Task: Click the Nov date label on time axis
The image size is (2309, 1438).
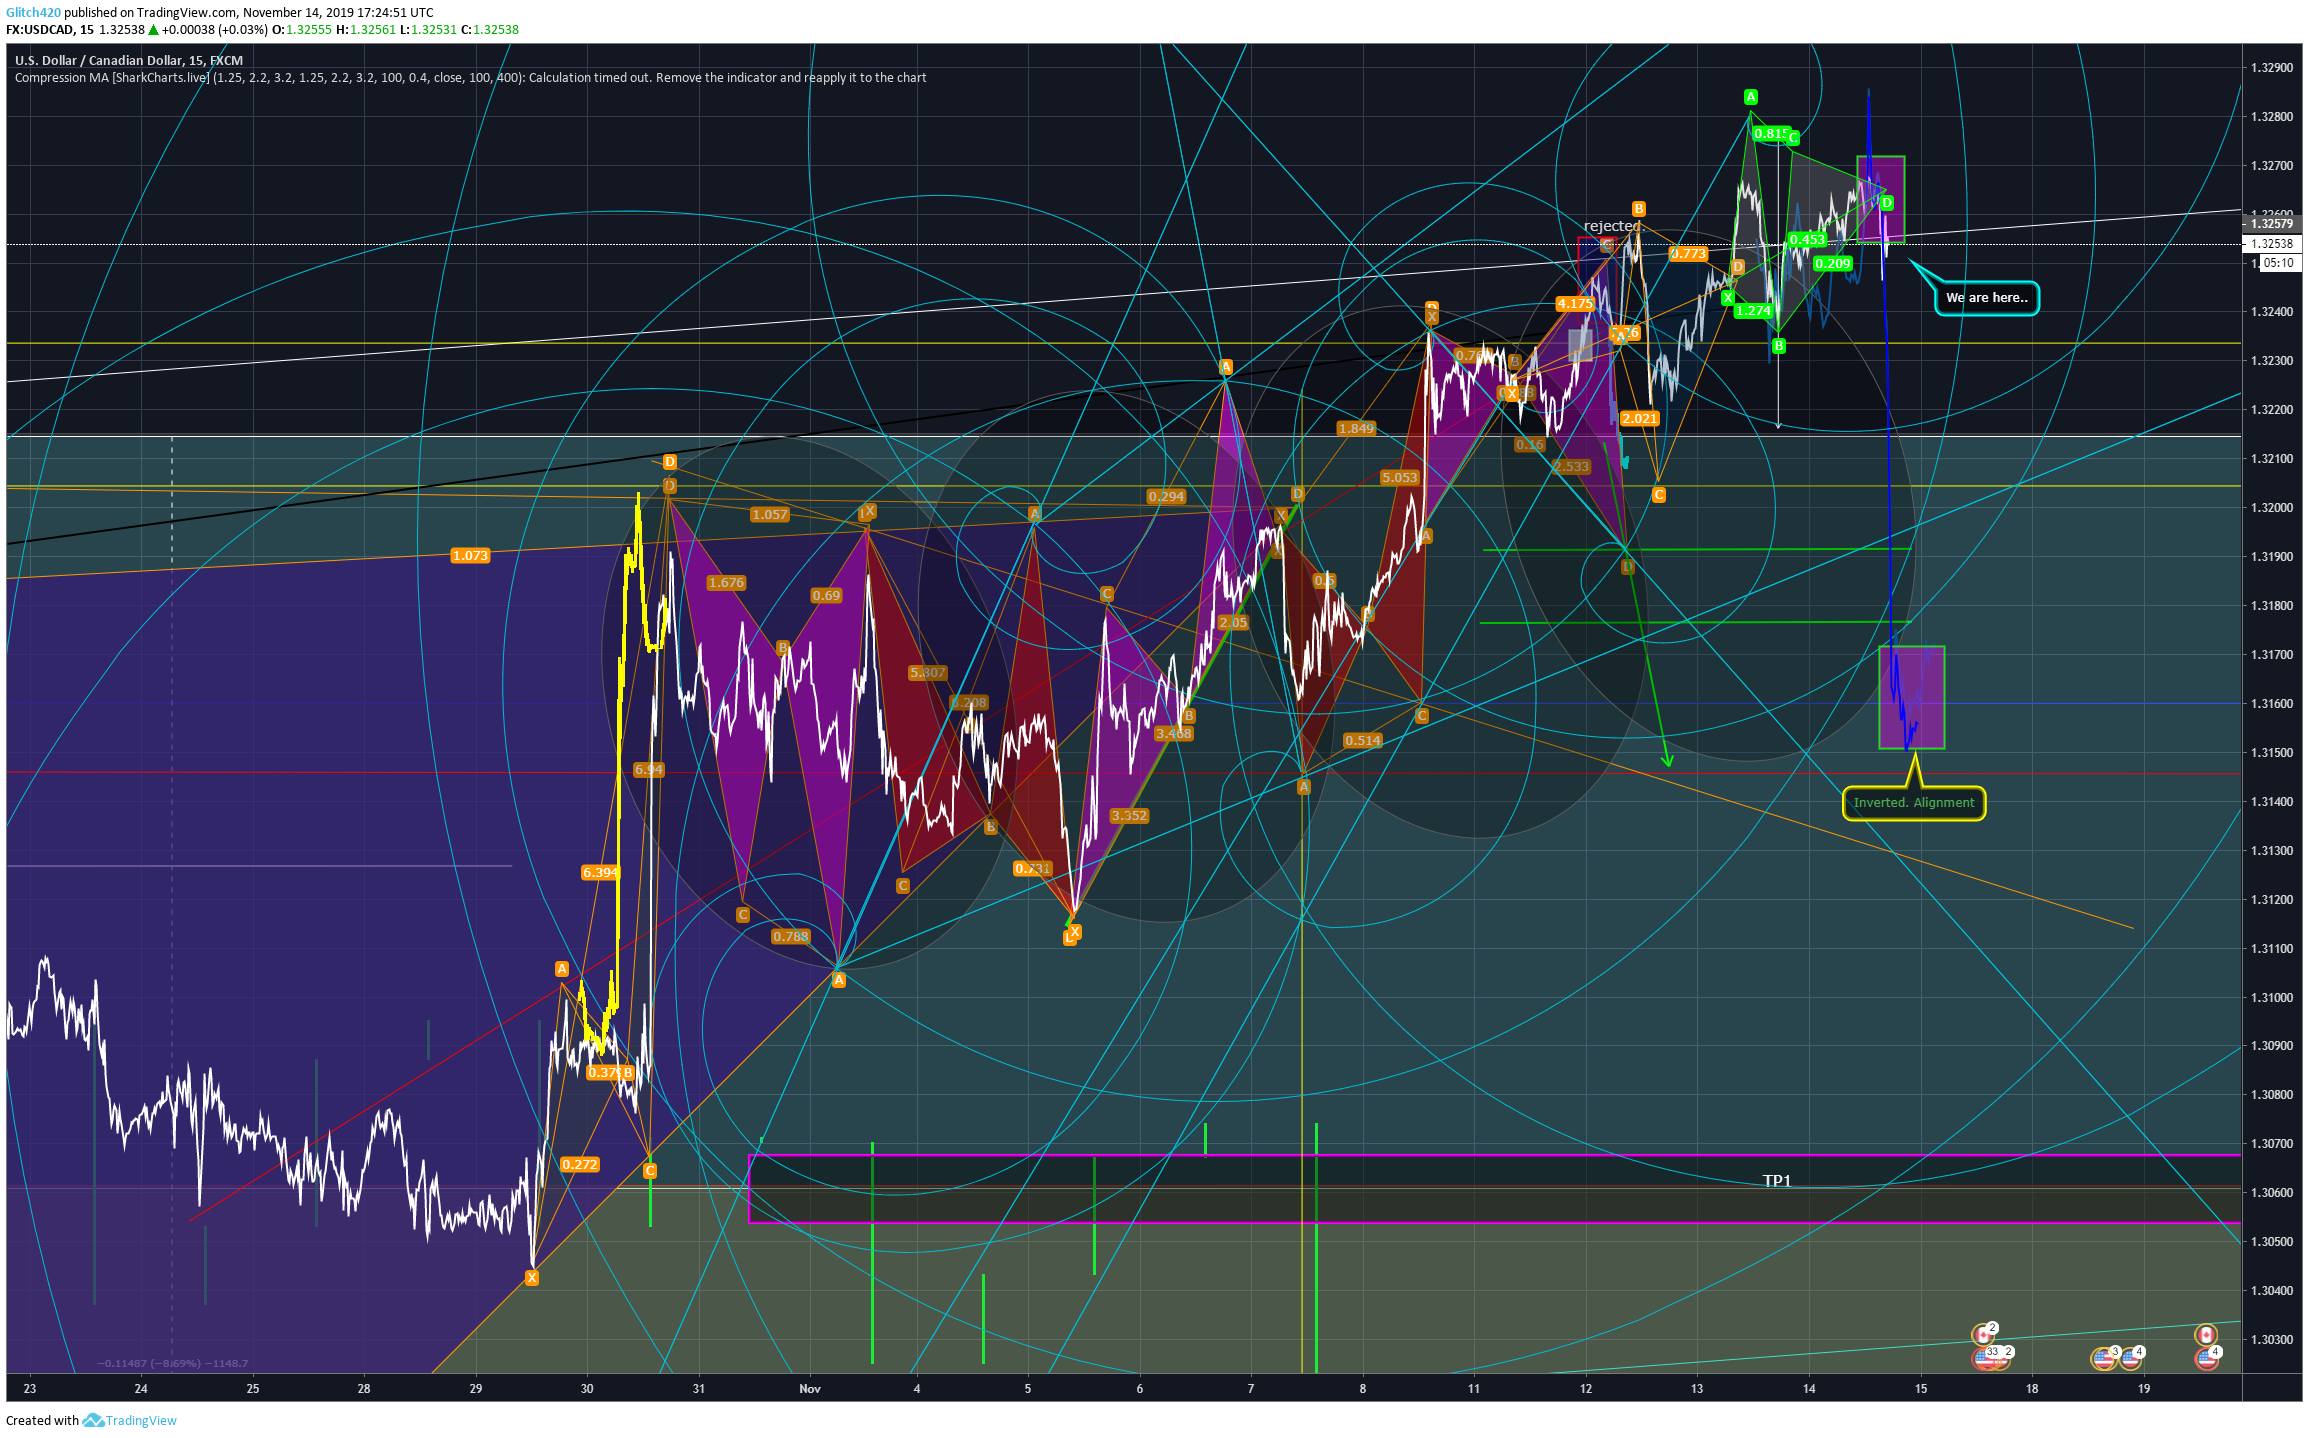Action: click(x=810, y=1388)
